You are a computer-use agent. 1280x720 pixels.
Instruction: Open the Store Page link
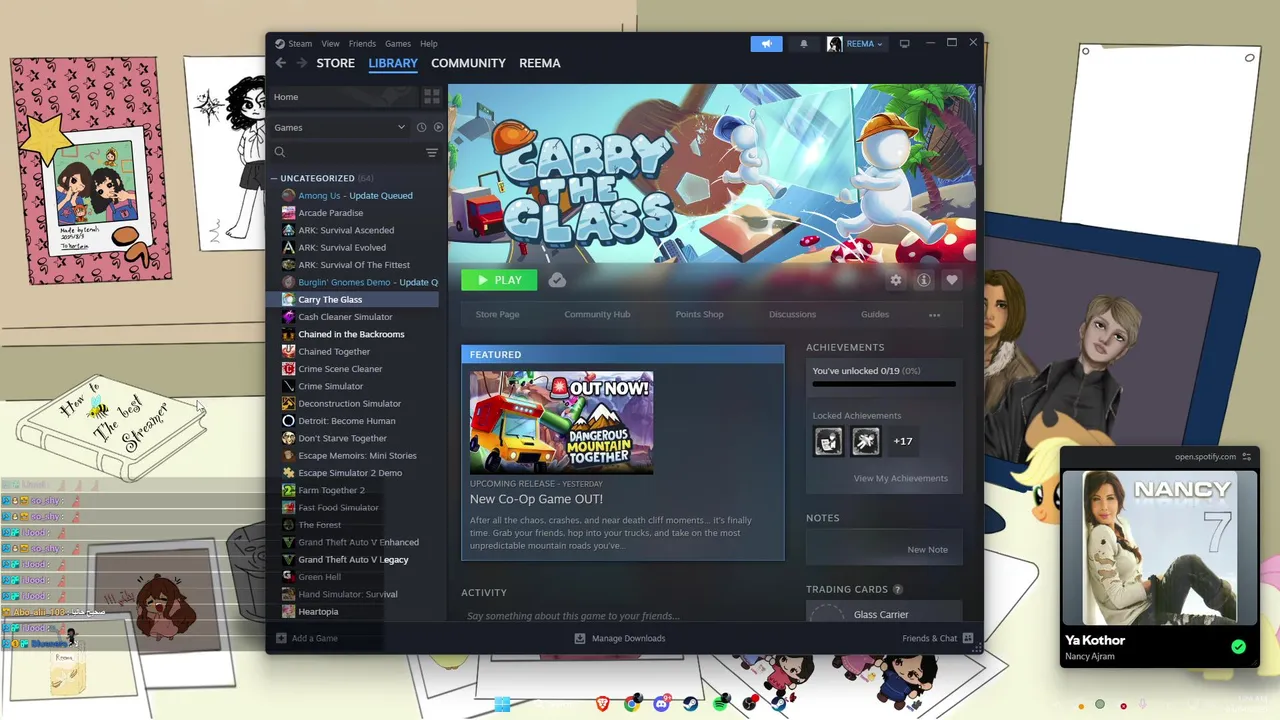[497, 315]
